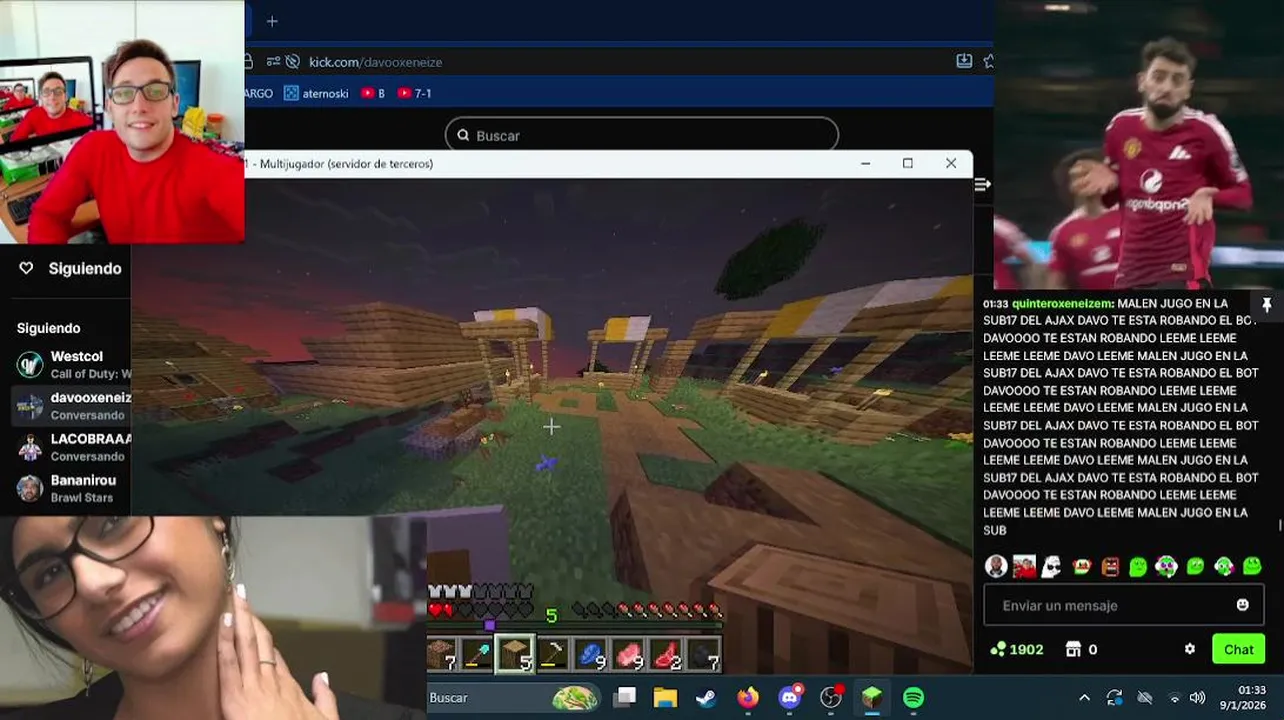Screen dimensions: 1284x720
Task: Maximize the Minecraft Multijugador window
Action: 908,163
